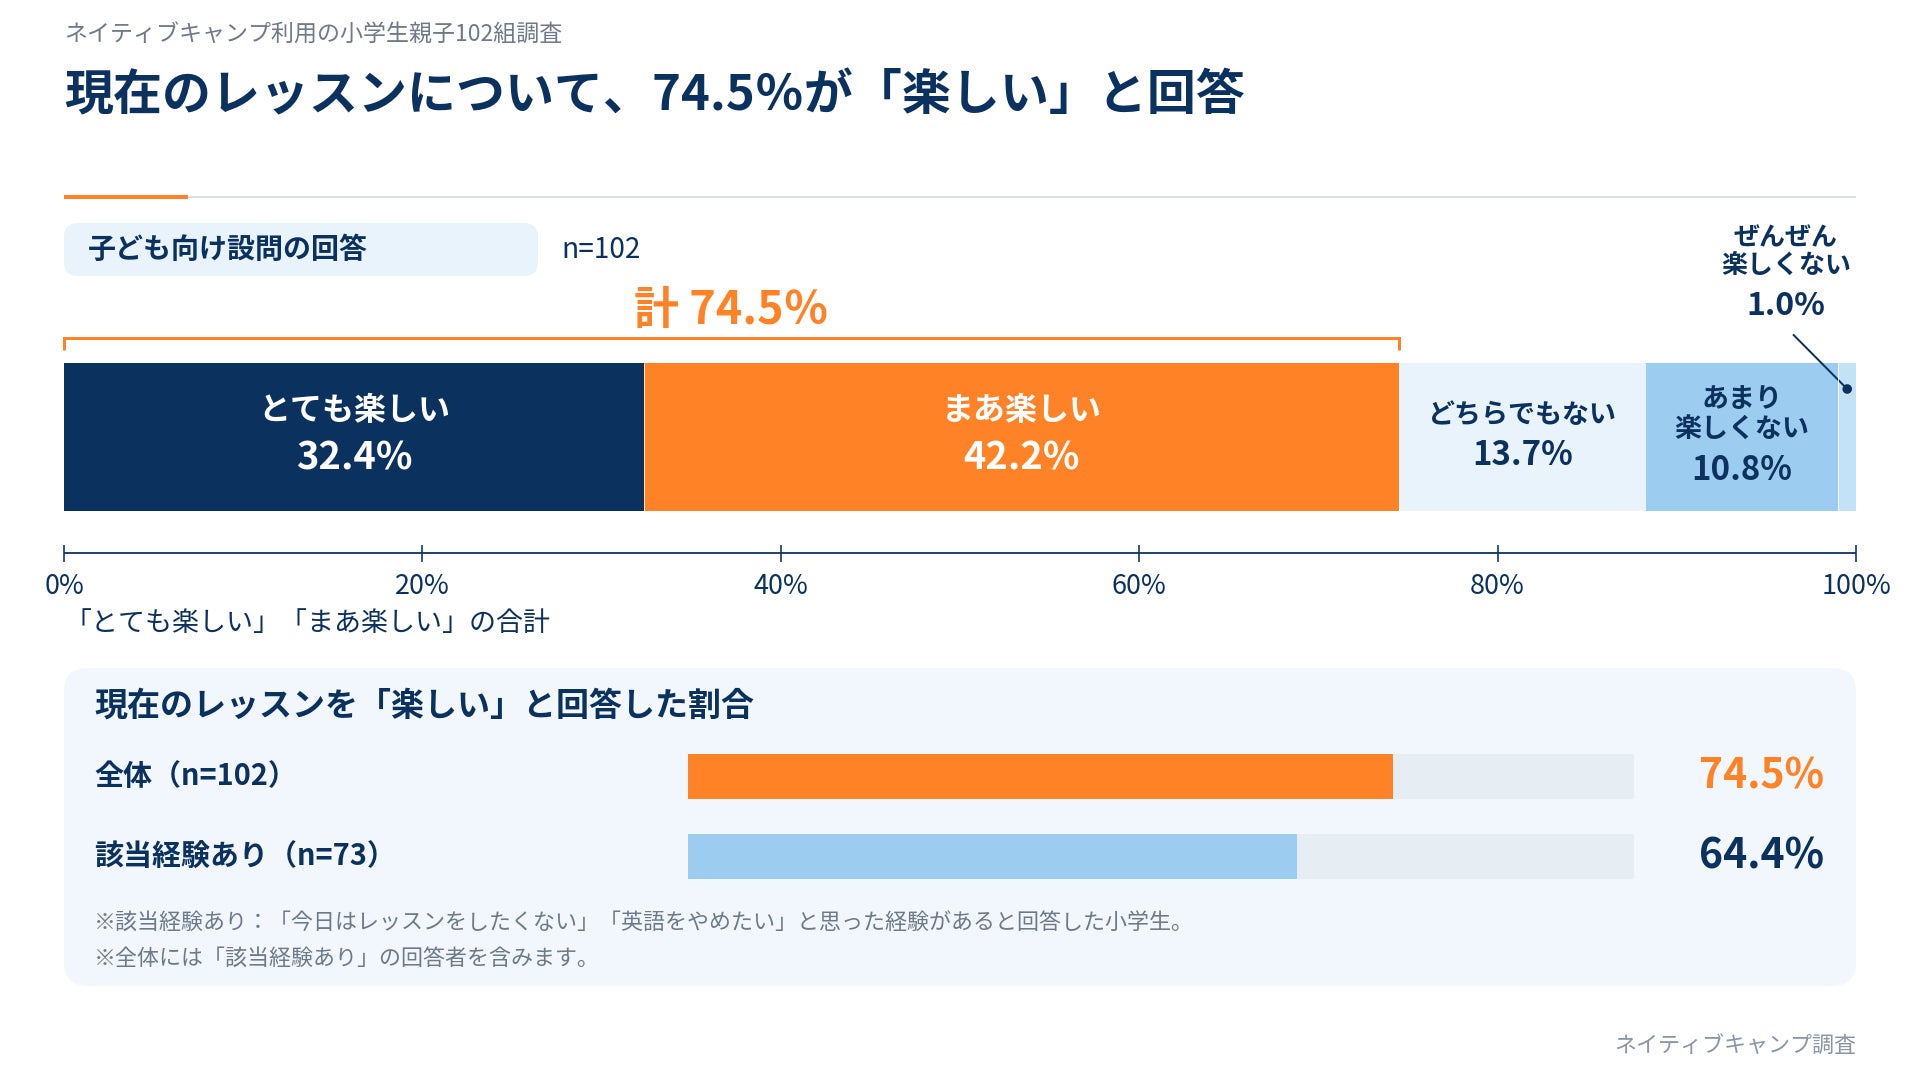Select the あまり楽しくない 10.8% segment
The image size is (1920, 1080).
(x=1742, y=437)
